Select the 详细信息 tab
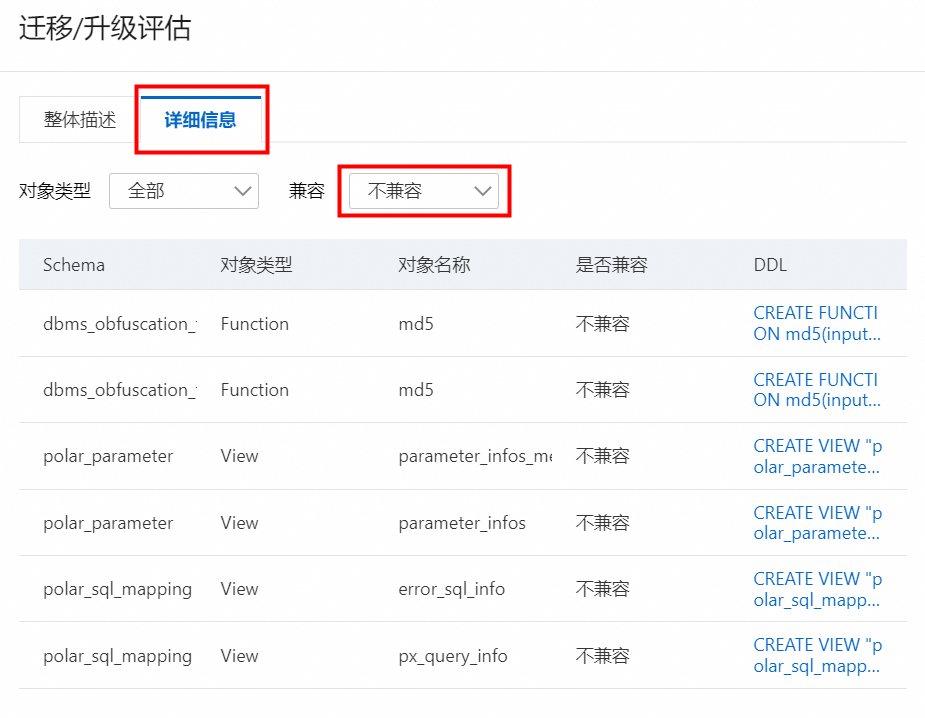This screenshot has height=718, width=925. [201, 120]
